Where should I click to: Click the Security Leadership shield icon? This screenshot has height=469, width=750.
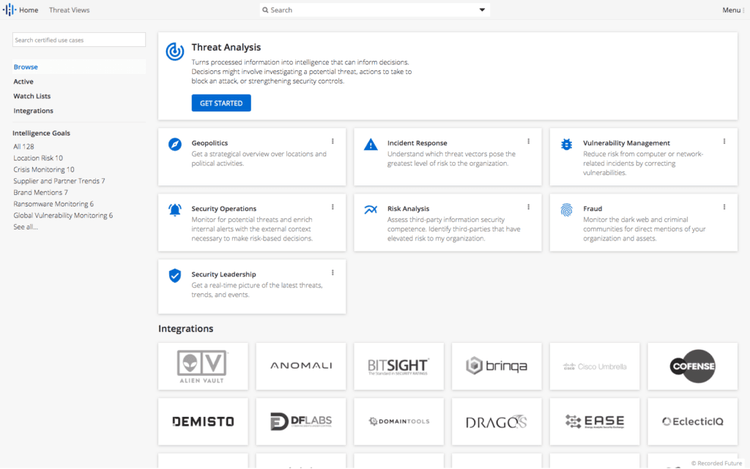pos(175,275)
